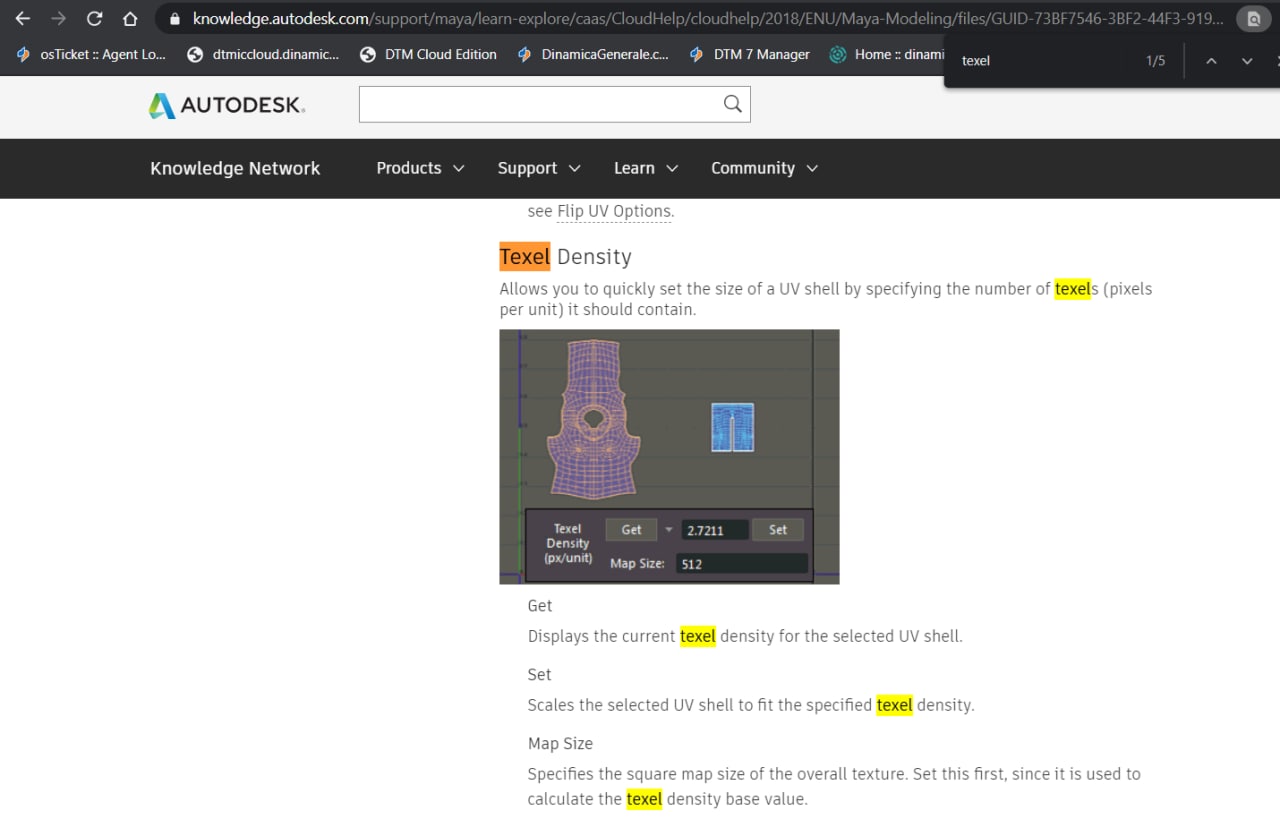This screenshot has width=1280, height=836.
Task: Open the dtmiccloud.dinamic bookmark
Action: click(264, 55)
